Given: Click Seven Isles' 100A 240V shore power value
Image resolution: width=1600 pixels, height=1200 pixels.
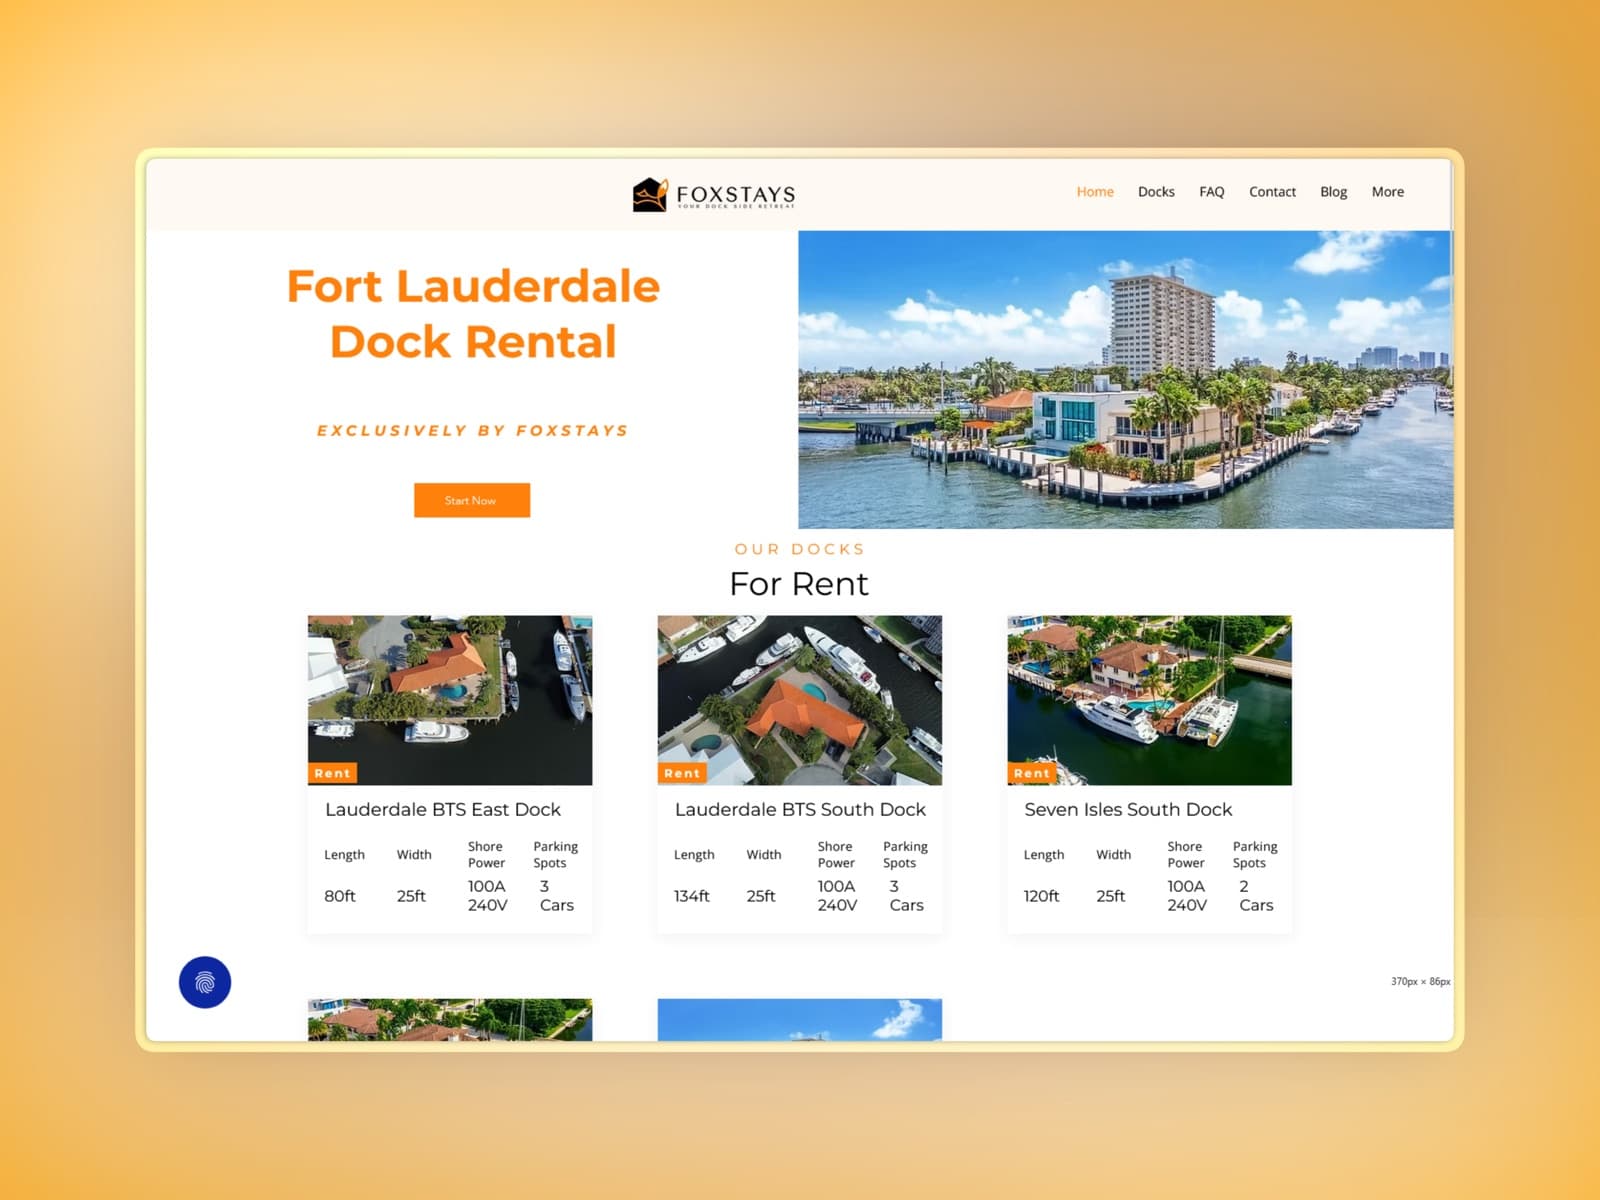Looking at the screenshot, I should pos(1187,896).
